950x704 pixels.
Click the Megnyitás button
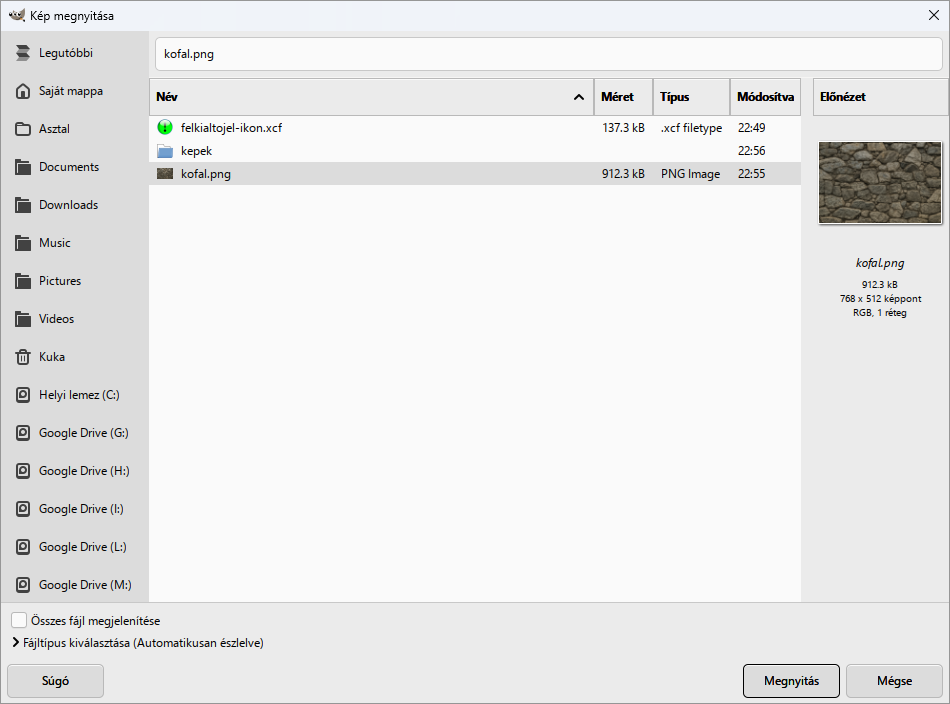791,681
